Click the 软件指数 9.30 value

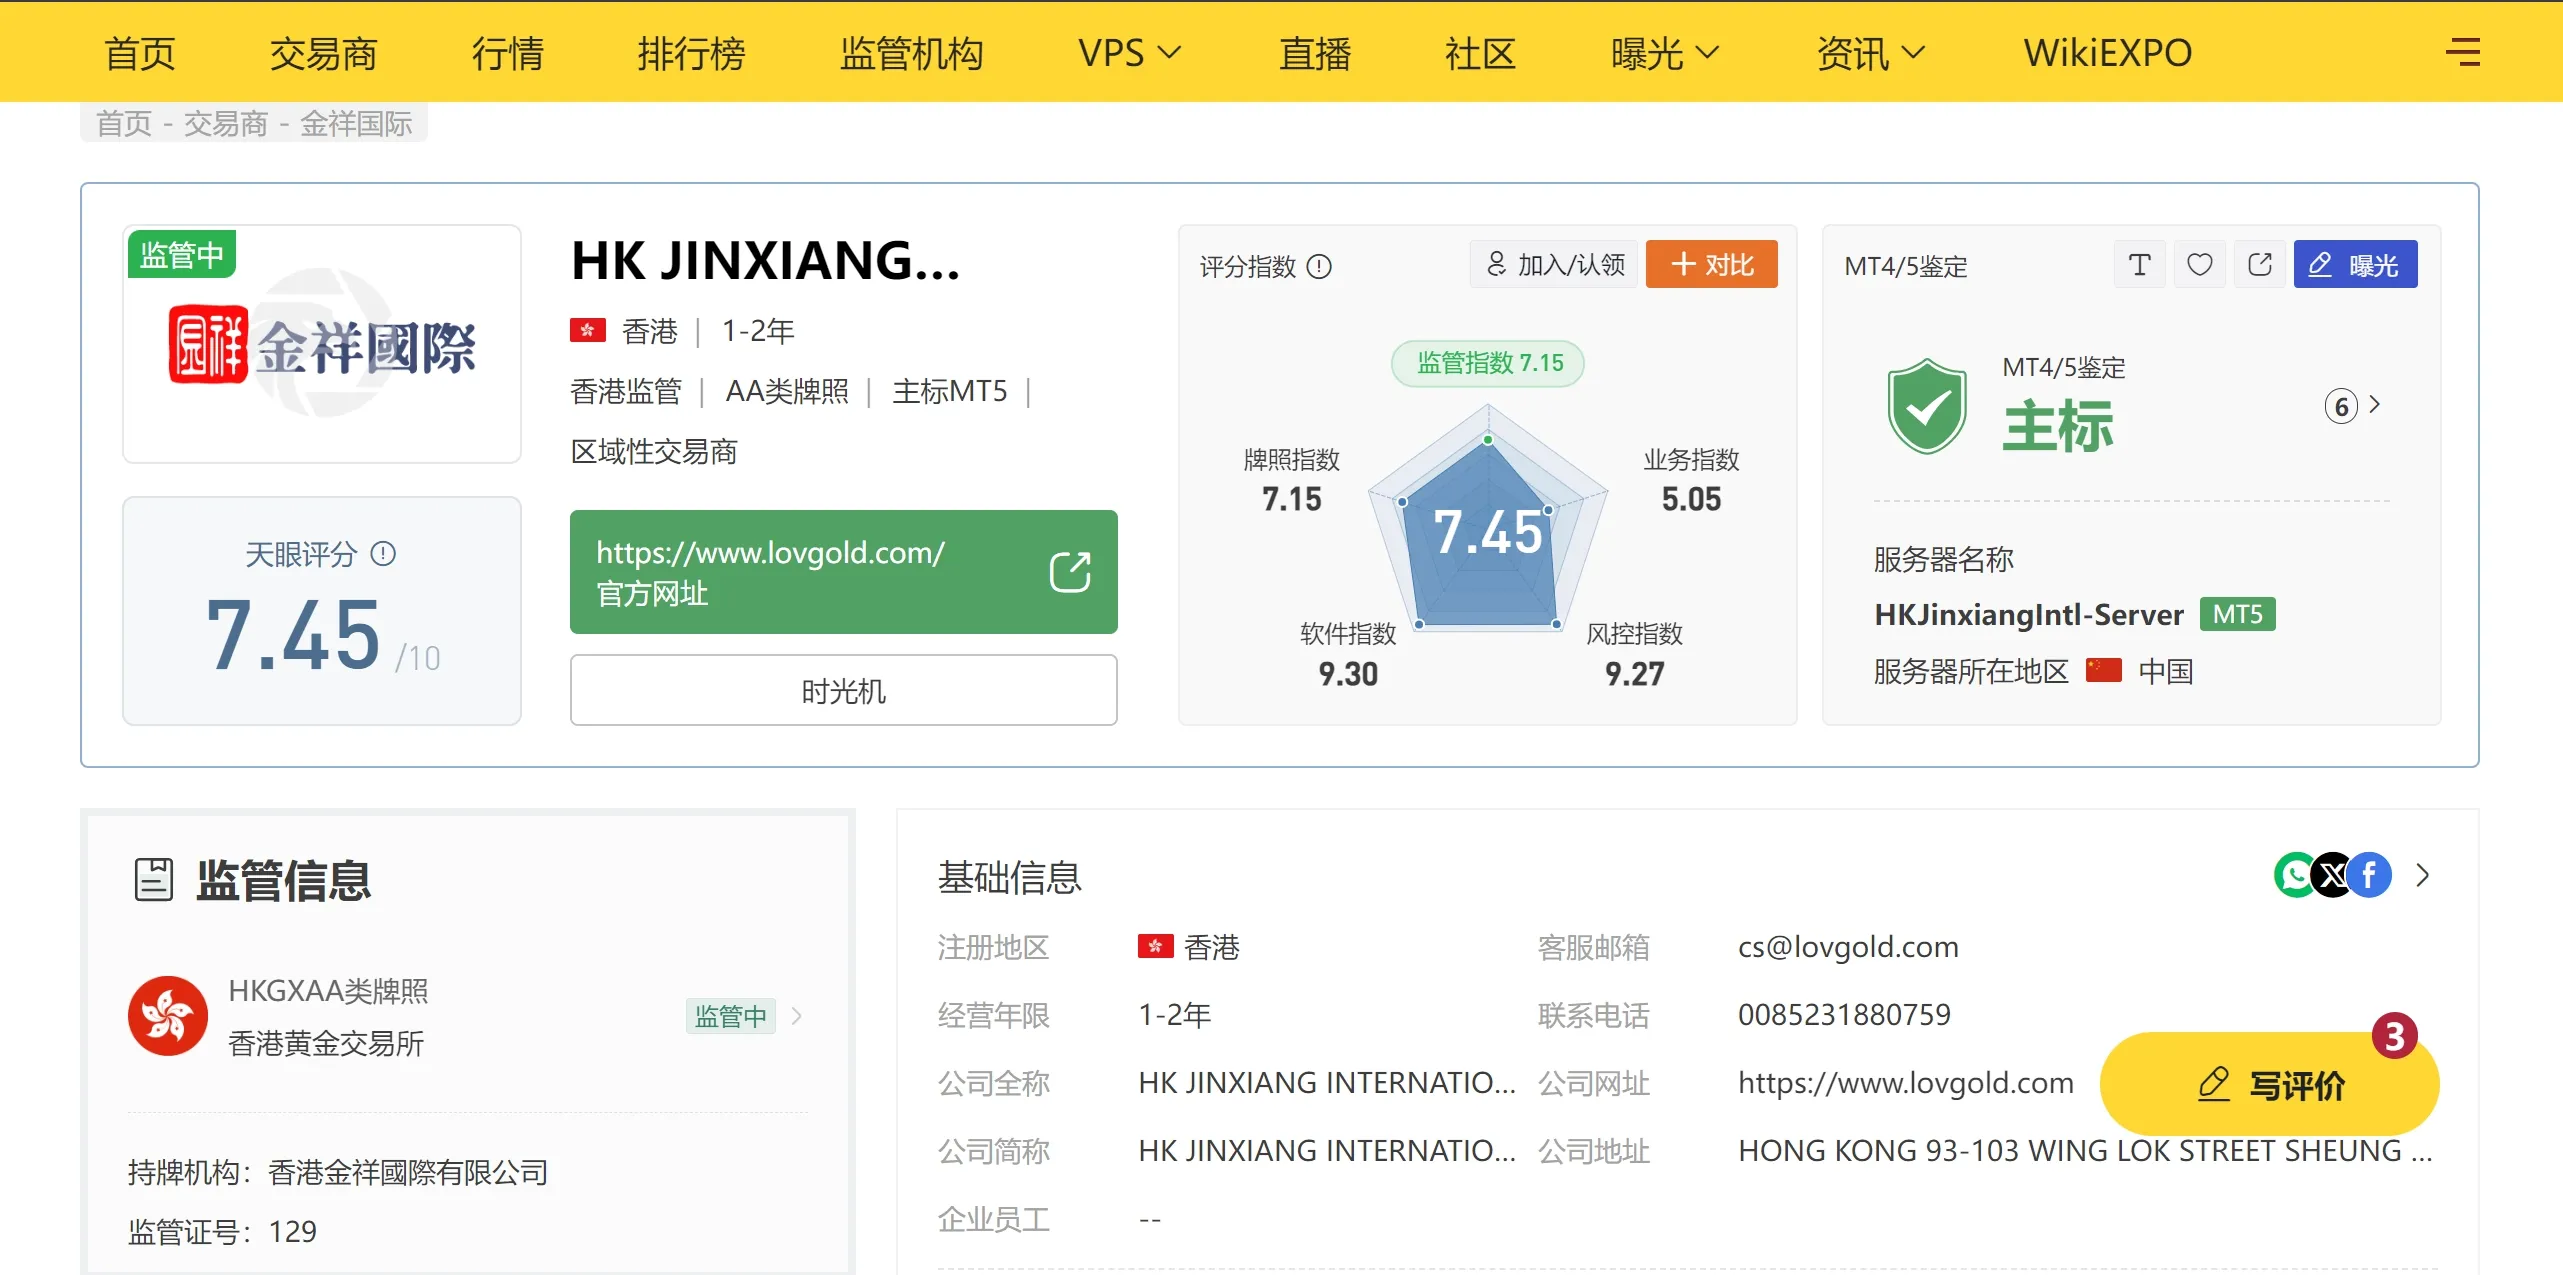click(1348, 673)
